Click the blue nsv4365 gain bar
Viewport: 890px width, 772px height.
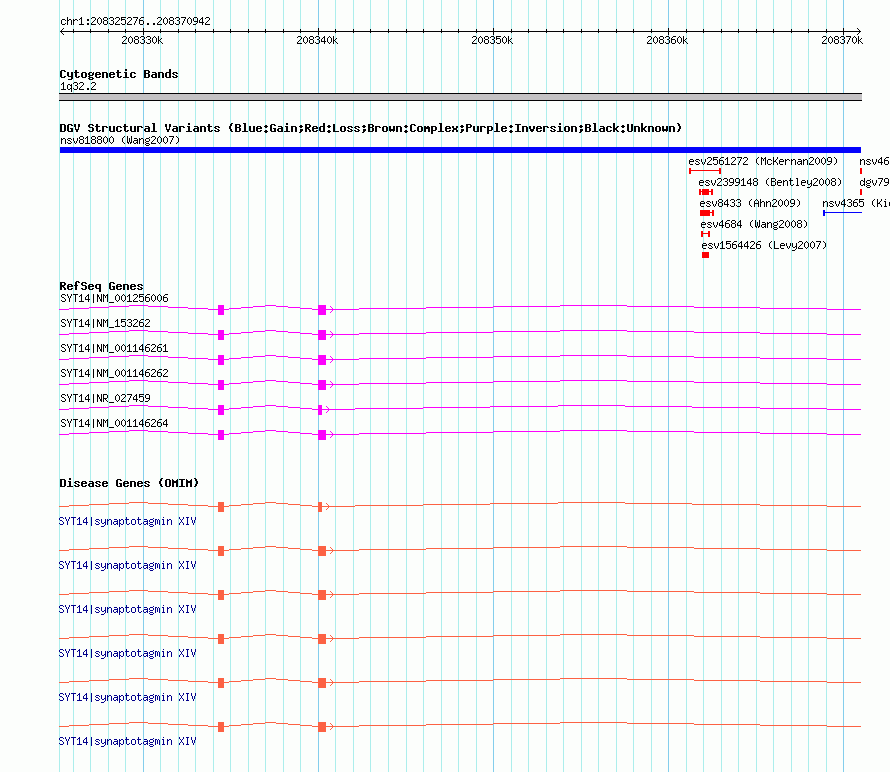[x=842, y=213]
